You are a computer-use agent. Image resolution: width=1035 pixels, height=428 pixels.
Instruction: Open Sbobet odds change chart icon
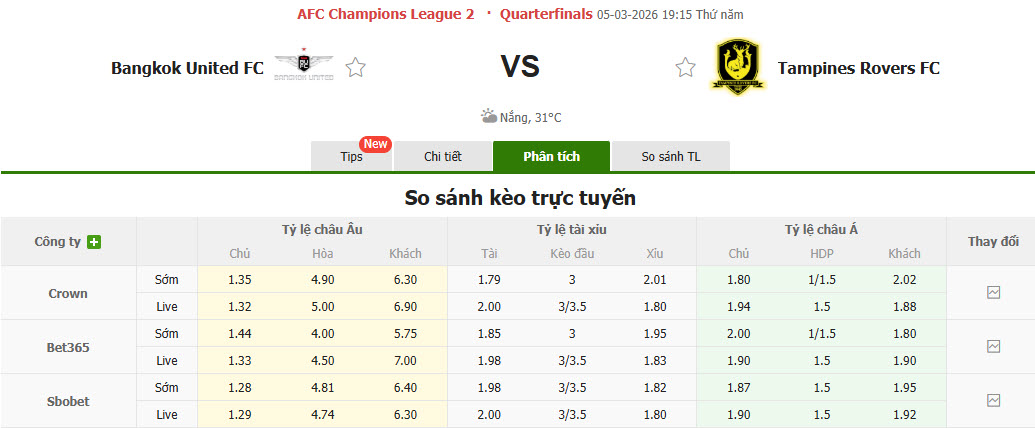(993, 401)
